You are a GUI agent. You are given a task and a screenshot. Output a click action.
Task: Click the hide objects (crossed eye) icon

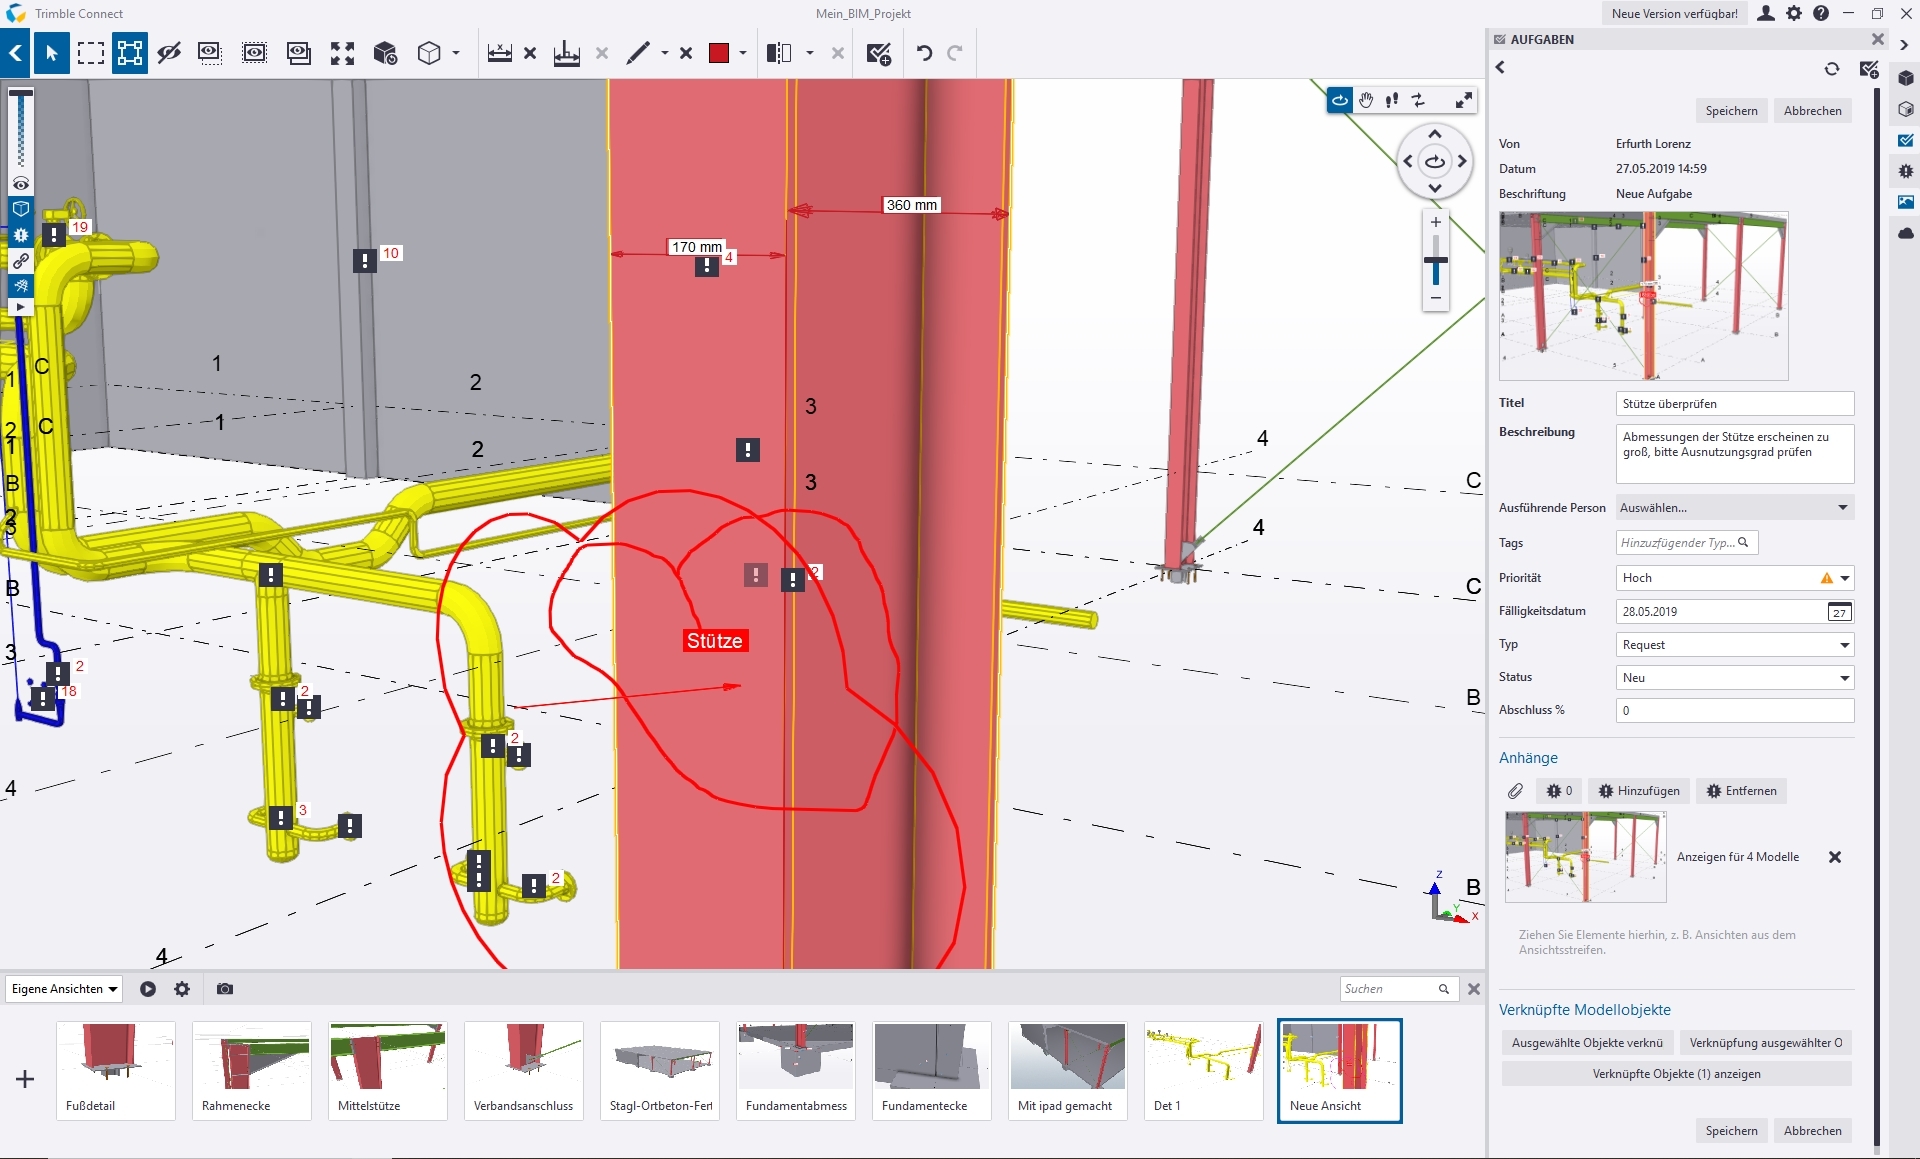(x=169, y=53)
